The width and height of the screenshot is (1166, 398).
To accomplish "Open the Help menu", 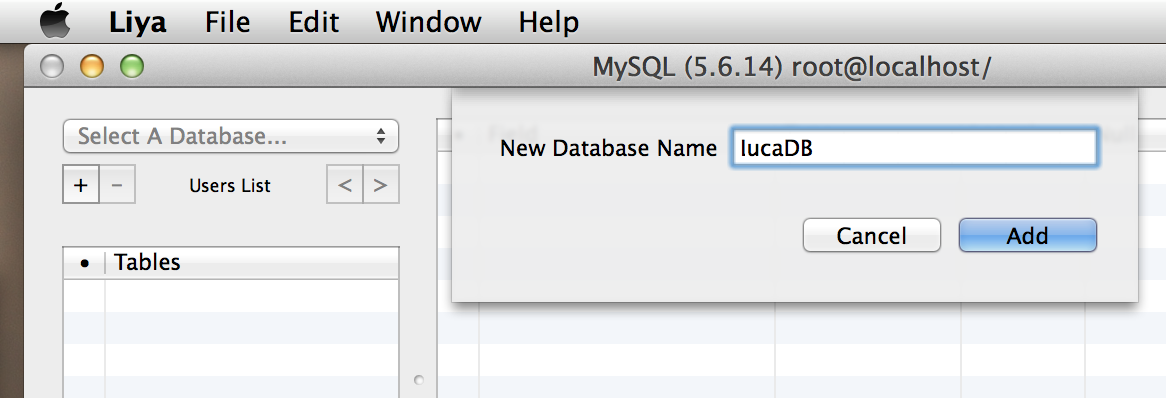I will (x=548, y=22).
